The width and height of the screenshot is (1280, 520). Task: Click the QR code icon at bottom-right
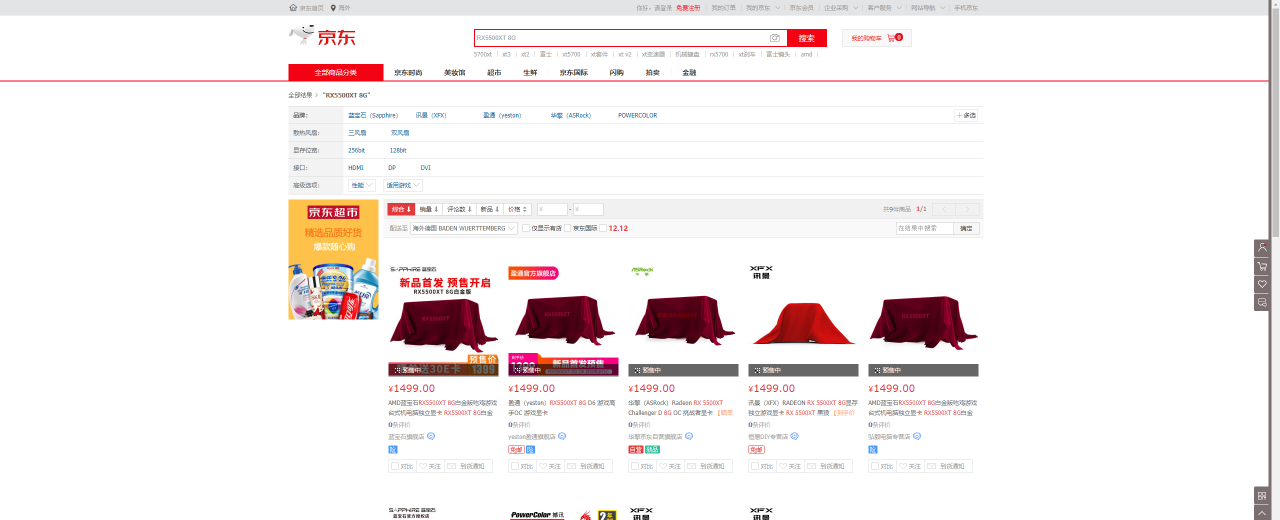tap(1262, 495)
